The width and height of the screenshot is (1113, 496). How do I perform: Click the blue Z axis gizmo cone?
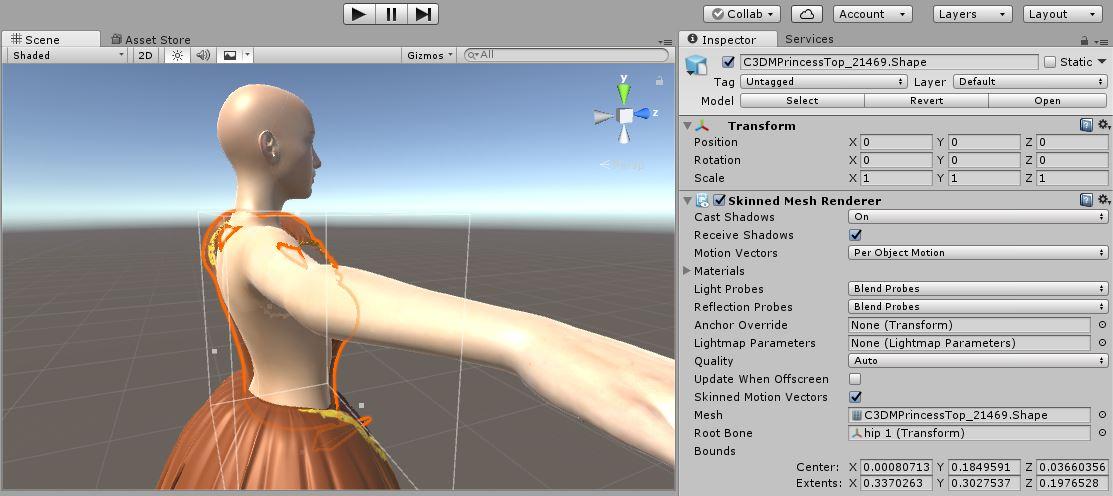pos(642,114)
